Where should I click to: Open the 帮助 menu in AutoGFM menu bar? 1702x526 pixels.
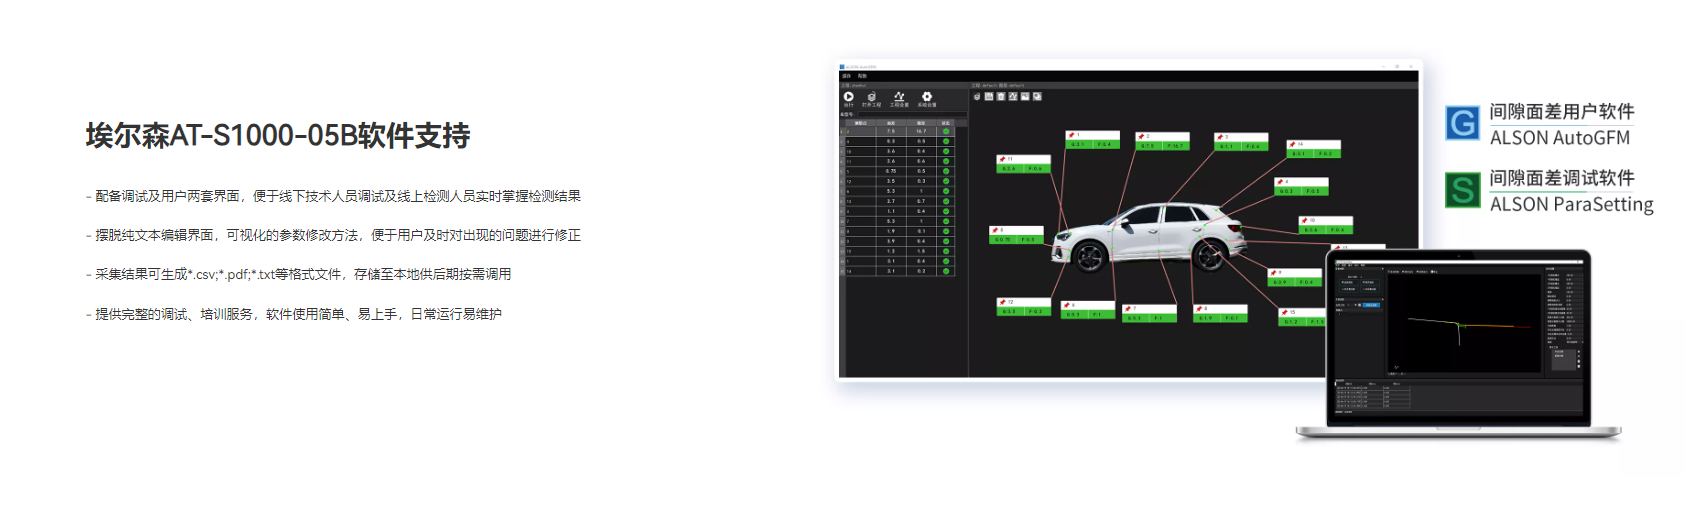click(862, 76)
